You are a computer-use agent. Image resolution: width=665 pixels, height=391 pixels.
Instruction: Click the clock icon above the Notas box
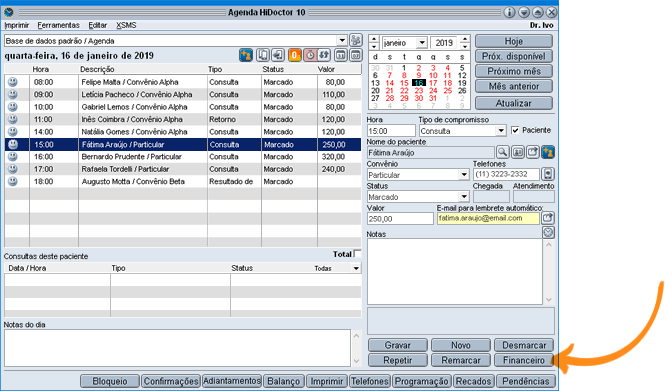[x=548, y=232]
